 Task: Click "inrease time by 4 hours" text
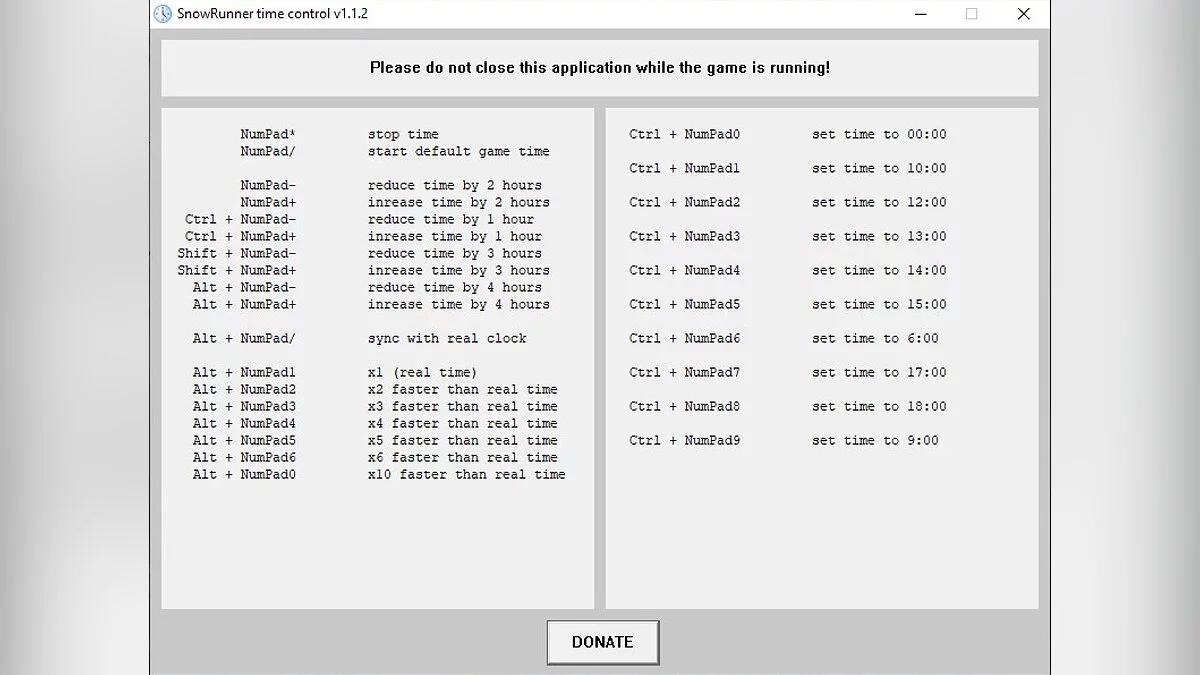tap(459, 304)
